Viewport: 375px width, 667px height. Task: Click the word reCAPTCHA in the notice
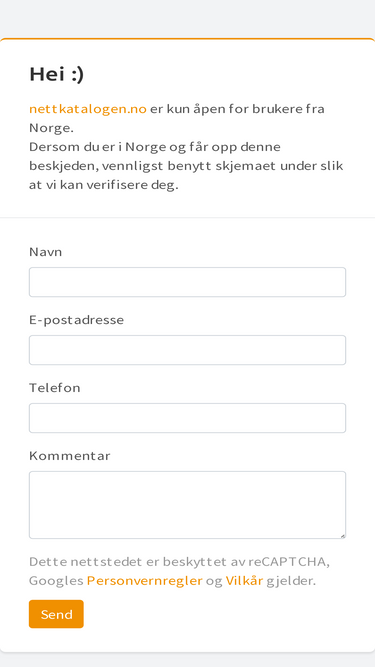pyautogui.click(x=289, y=562)
